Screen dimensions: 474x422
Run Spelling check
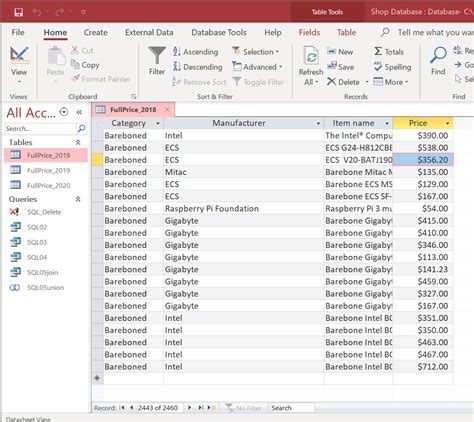coord(392,67)
